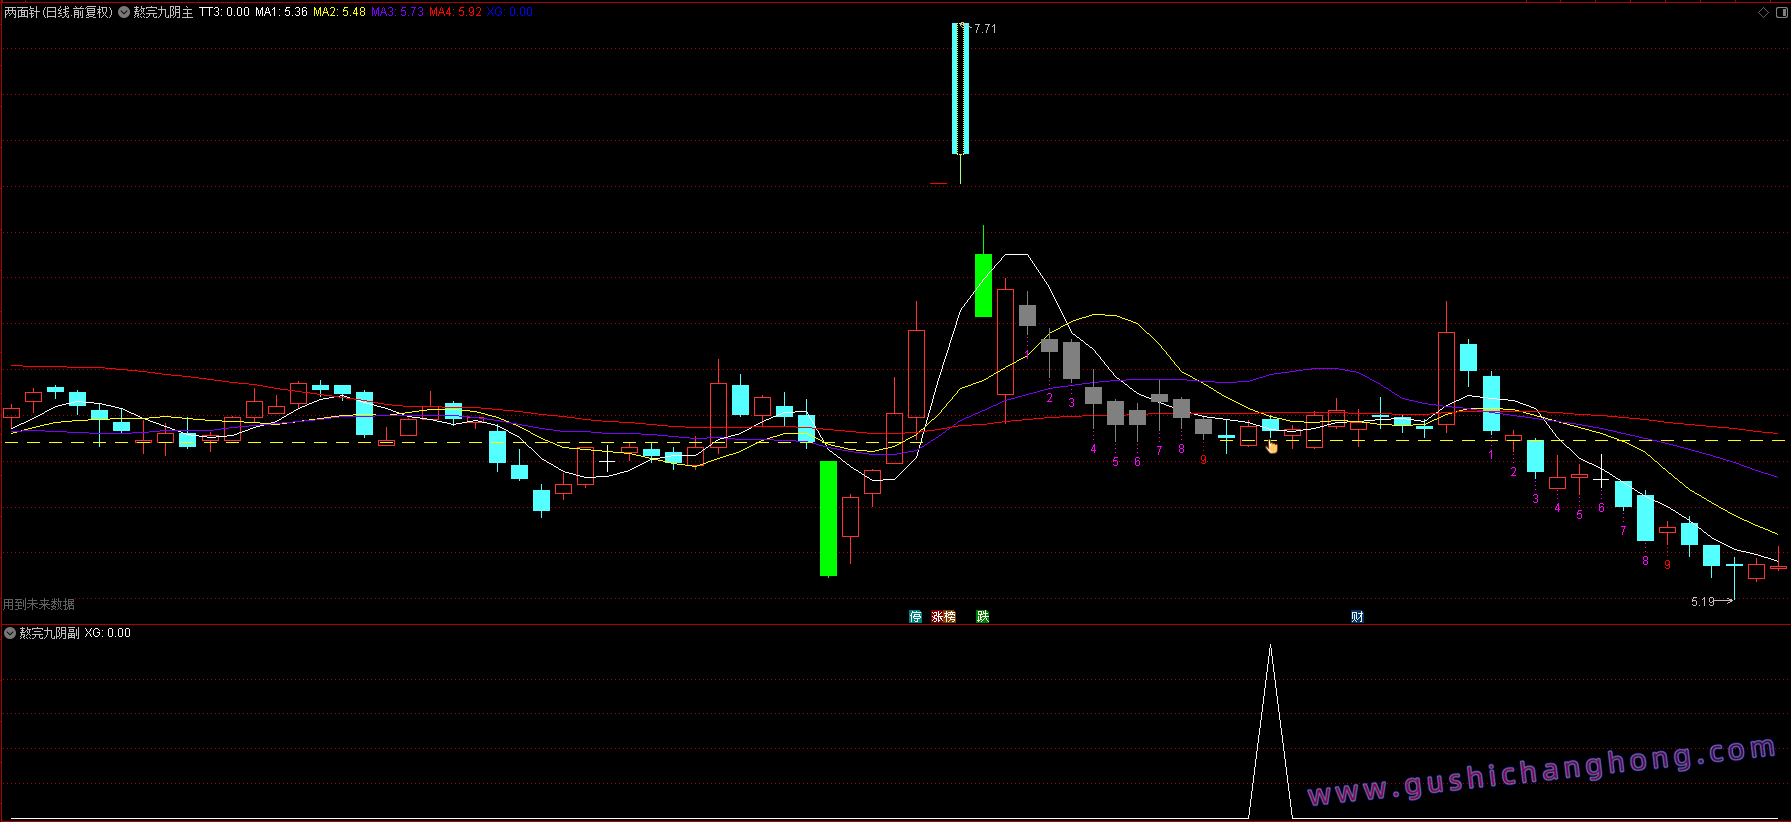Click the MA4: 5.92 red legend label
Image resolution: width=1791 pixels, height=822 pixels.
click(x=455, y=12)
